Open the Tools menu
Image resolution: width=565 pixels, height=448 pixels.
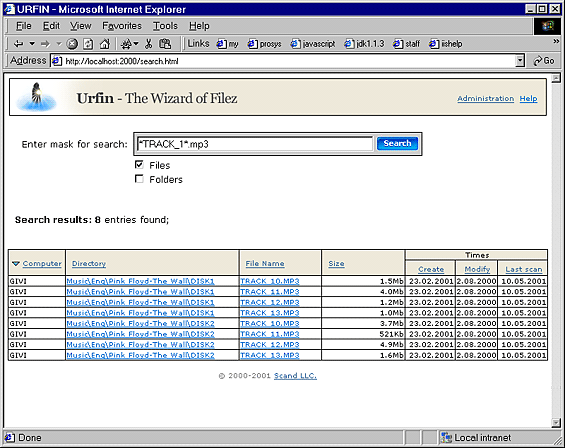click(165, 26)
